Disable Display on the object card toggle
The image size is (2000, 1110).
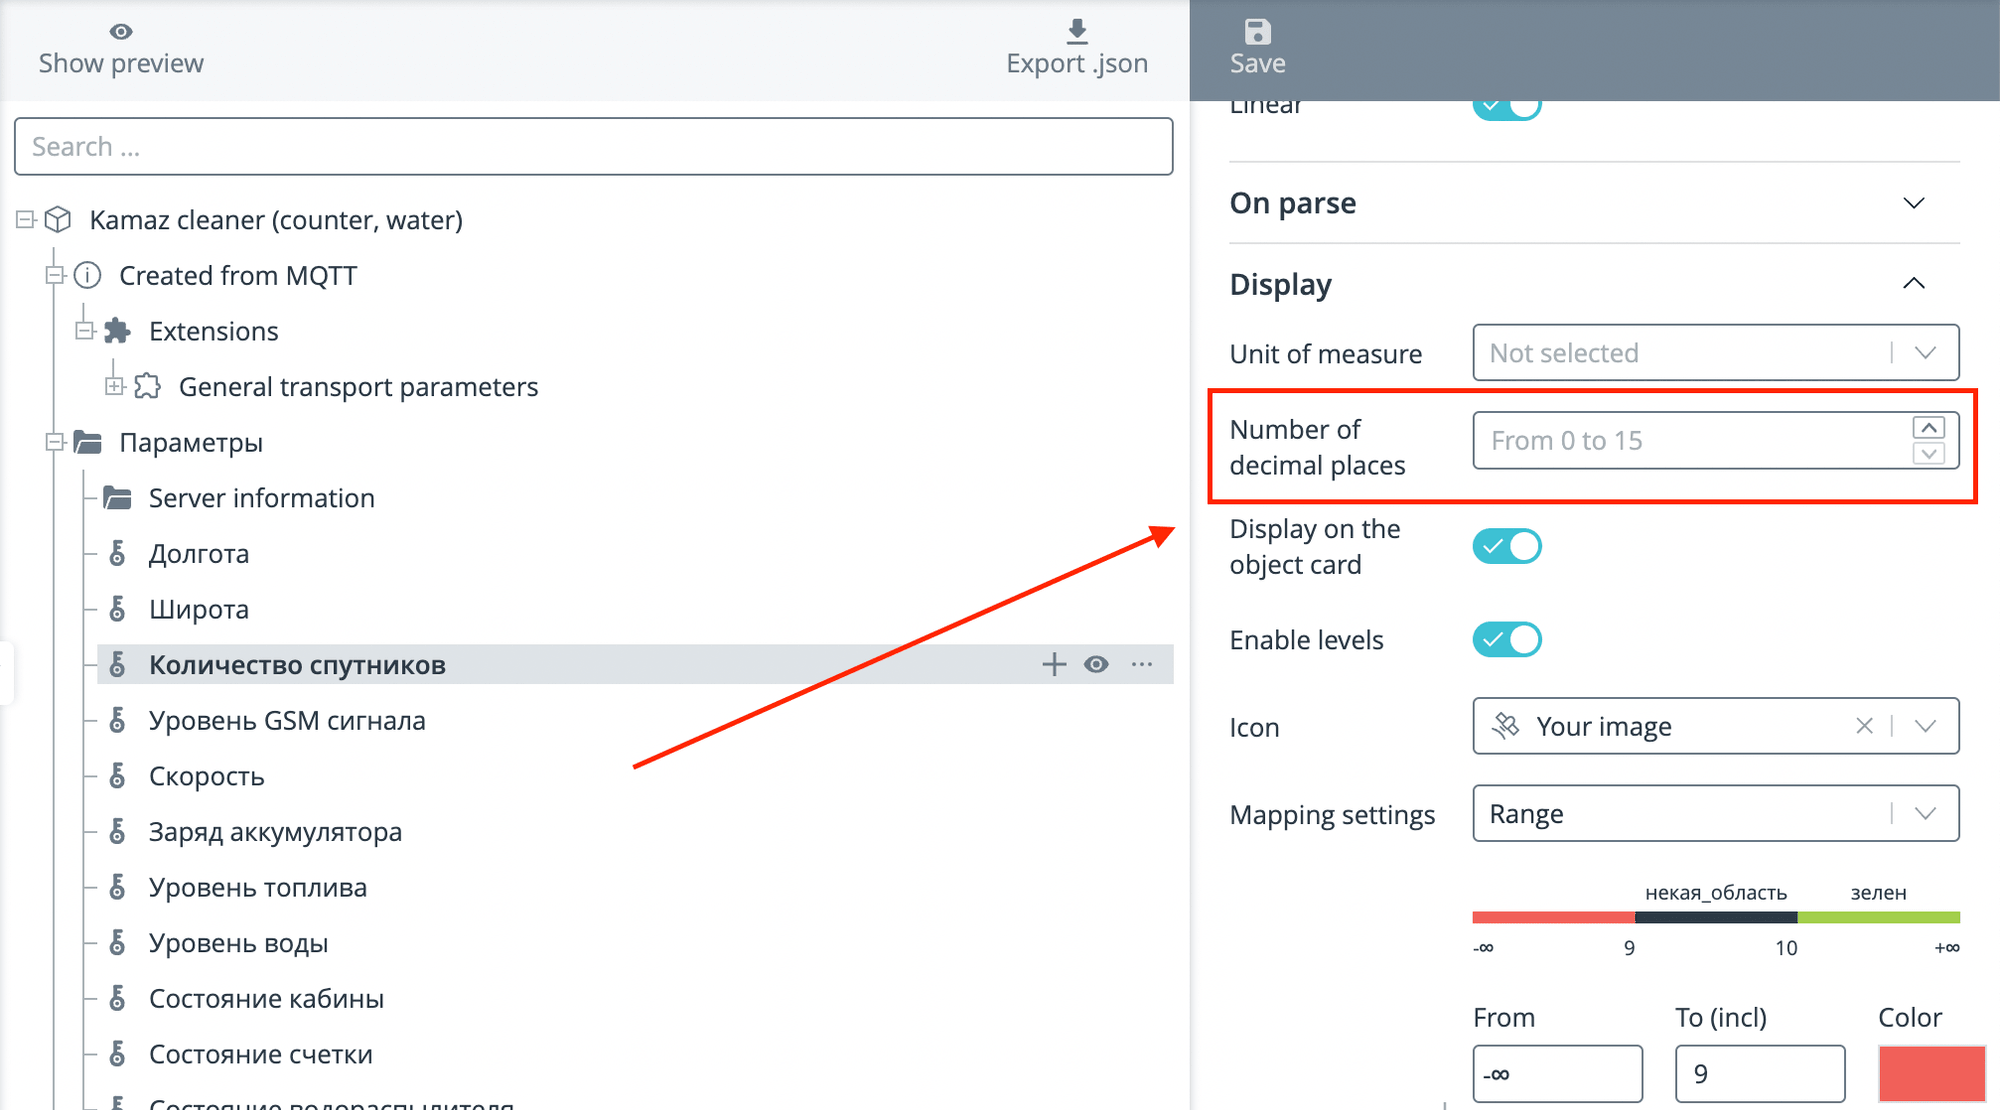[1507, 546]
